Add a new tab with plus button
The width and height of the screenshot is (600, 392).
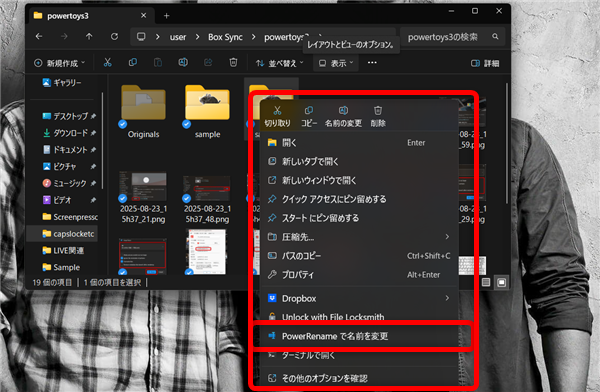pos(166,16)
